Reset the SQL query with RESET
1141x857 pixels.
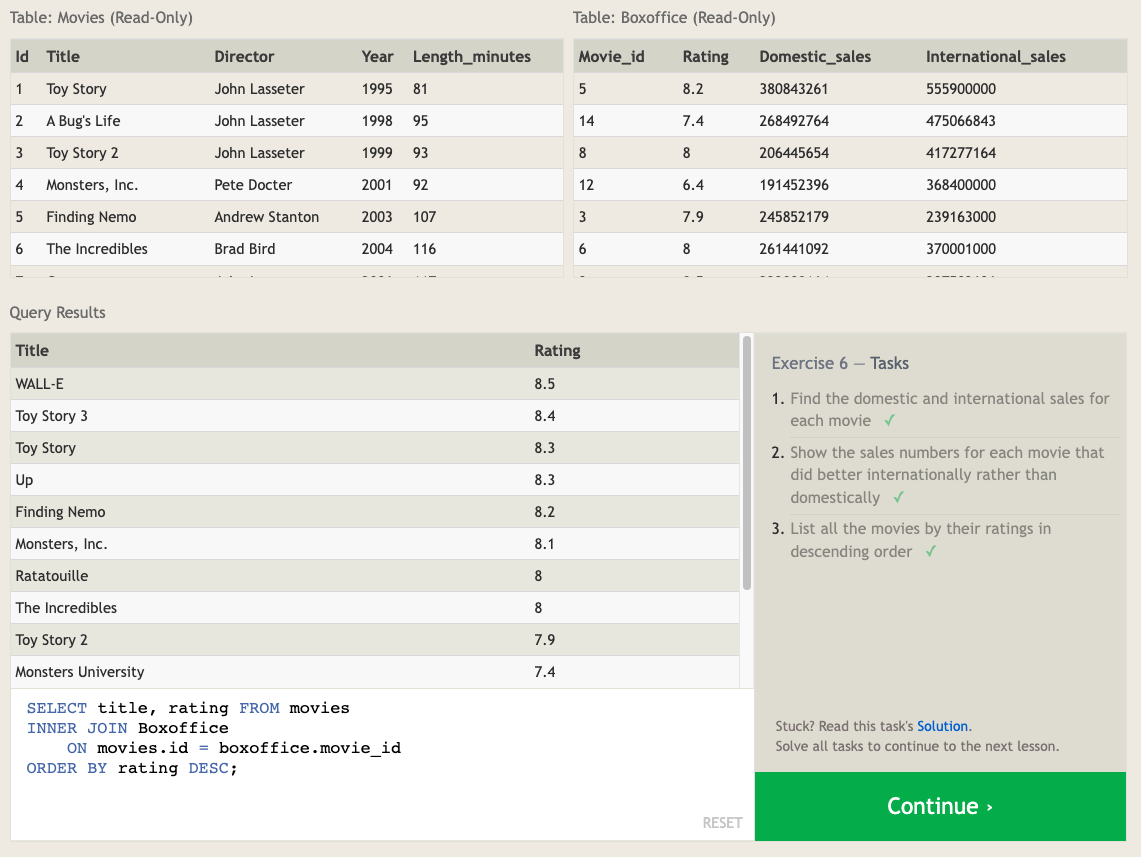tap(722, 823)
